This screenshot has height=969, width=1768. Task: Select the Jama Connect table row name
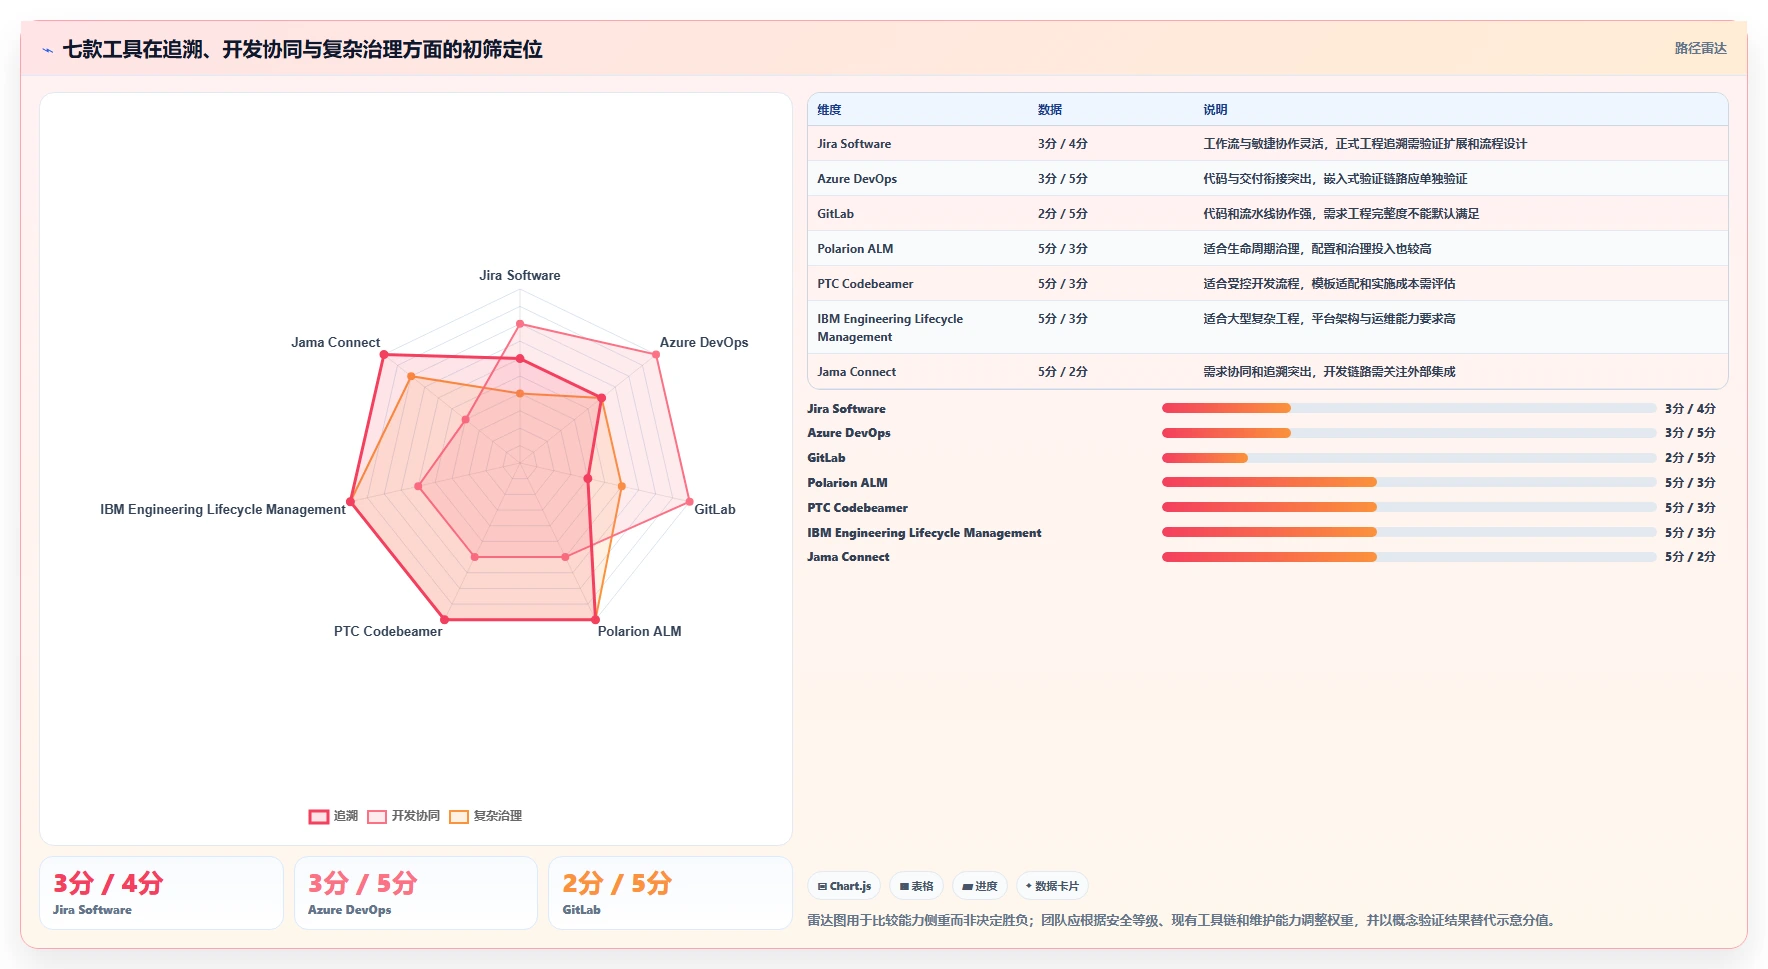pos(856,372)
